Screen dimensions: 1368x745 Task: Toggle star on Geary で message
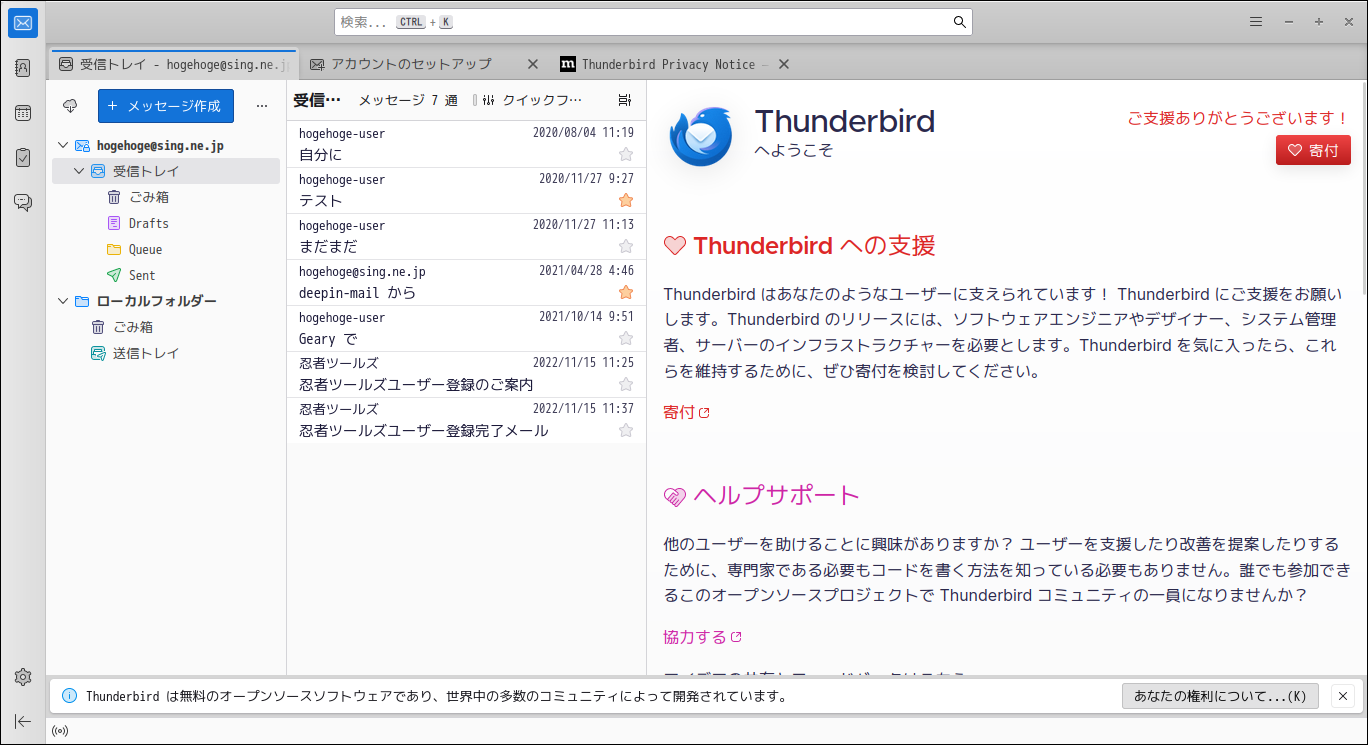(626, 338)
